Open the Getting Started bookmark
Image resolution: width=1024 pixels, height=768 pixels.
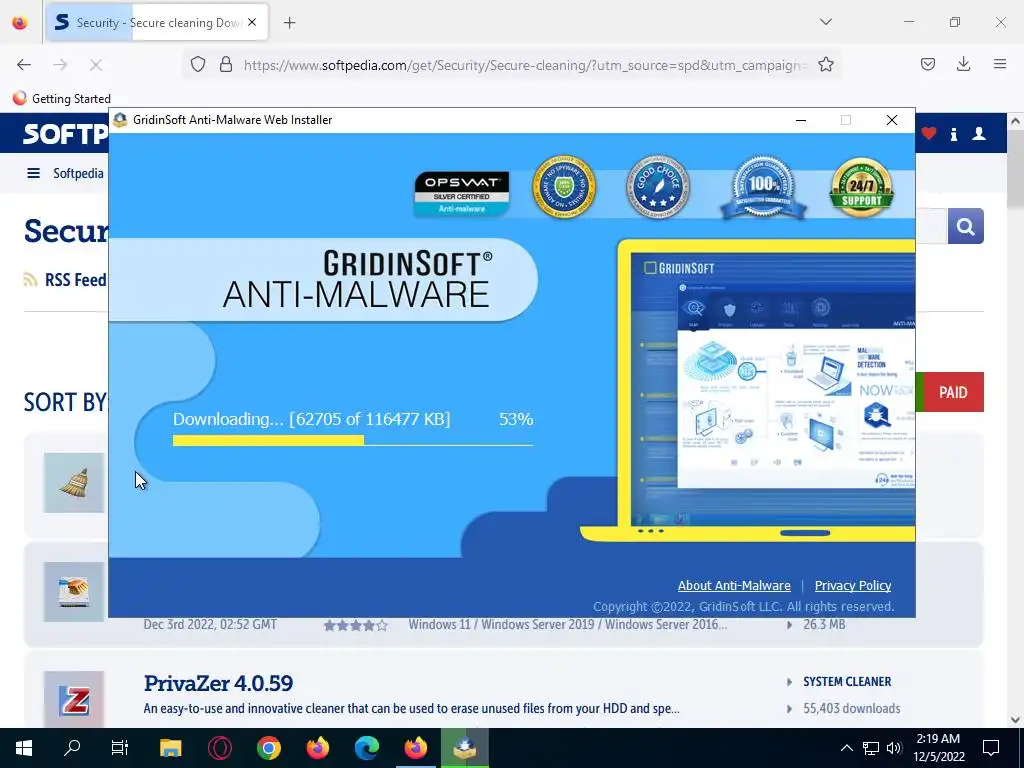coord(62,99)
